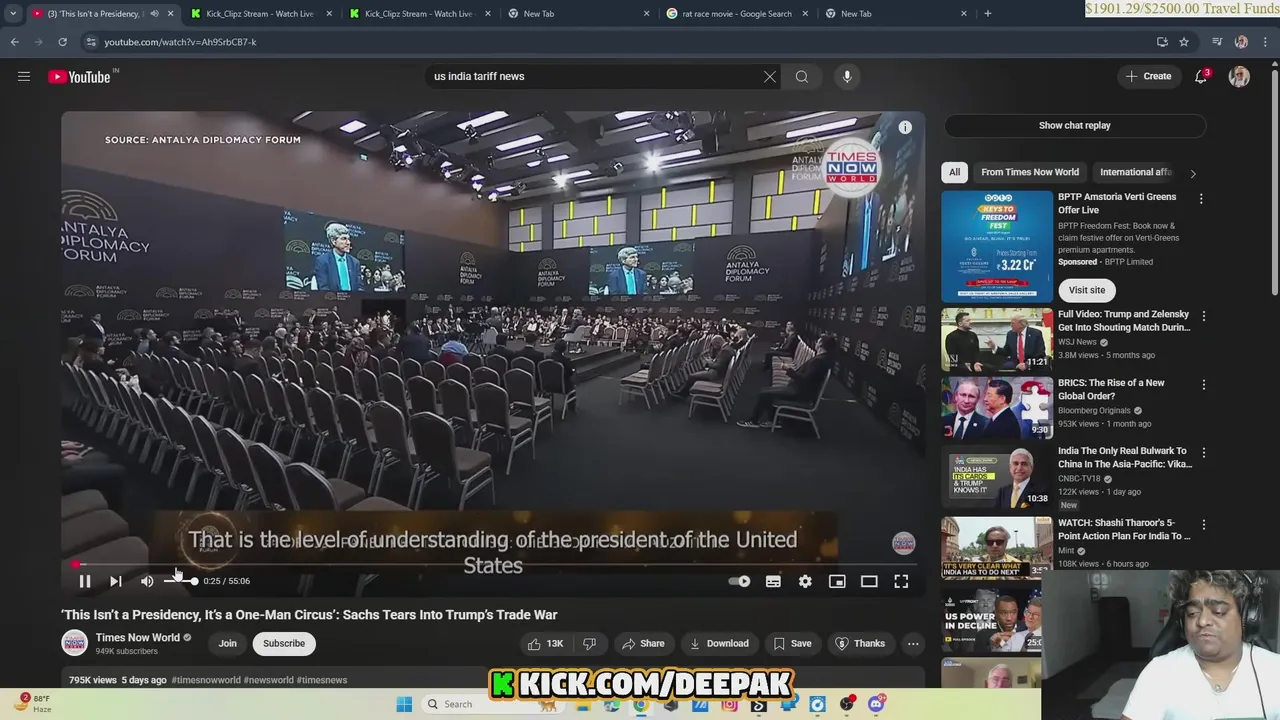Viewport: 1280px width, 720px height.
Task: Open more actions three-dot menu below video
Action: pos(913,643)
